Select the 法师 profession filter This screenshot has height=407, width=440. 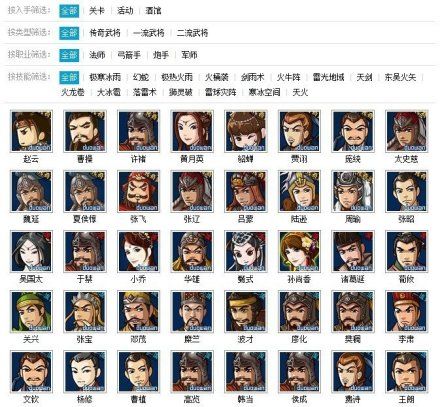[97, 55]
